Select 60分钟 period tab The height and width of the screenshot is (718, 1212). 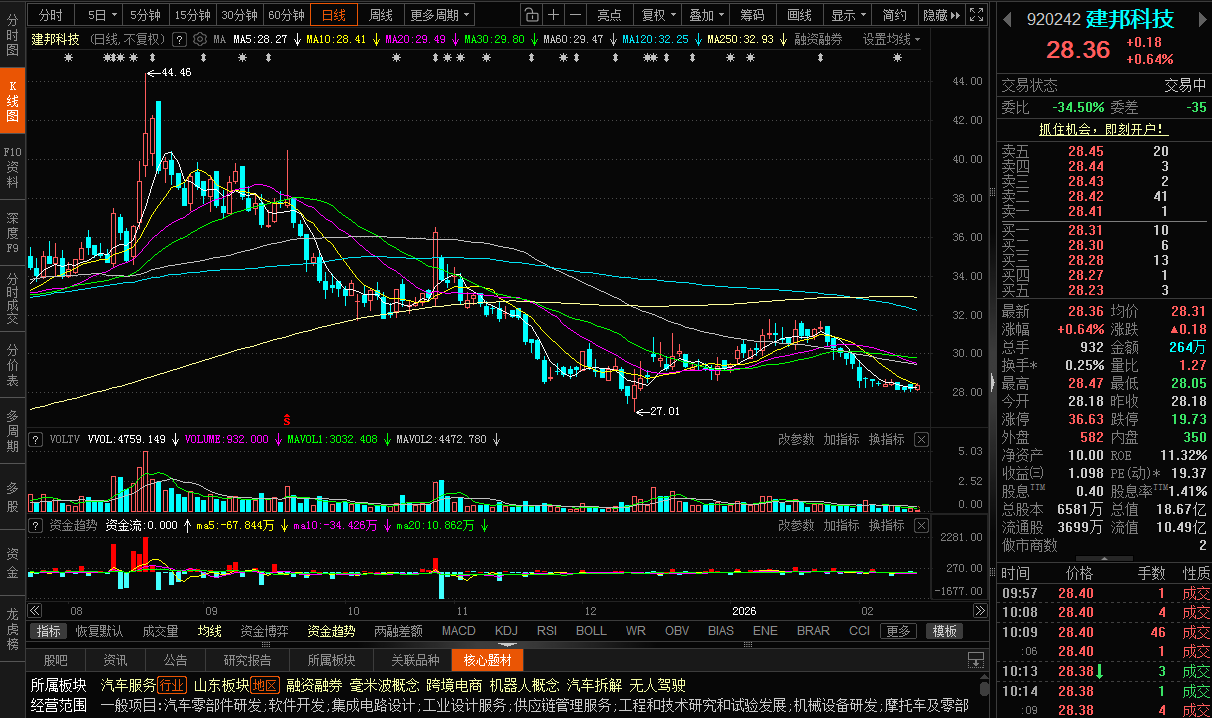pyautogui.click(x=286, y=15)
